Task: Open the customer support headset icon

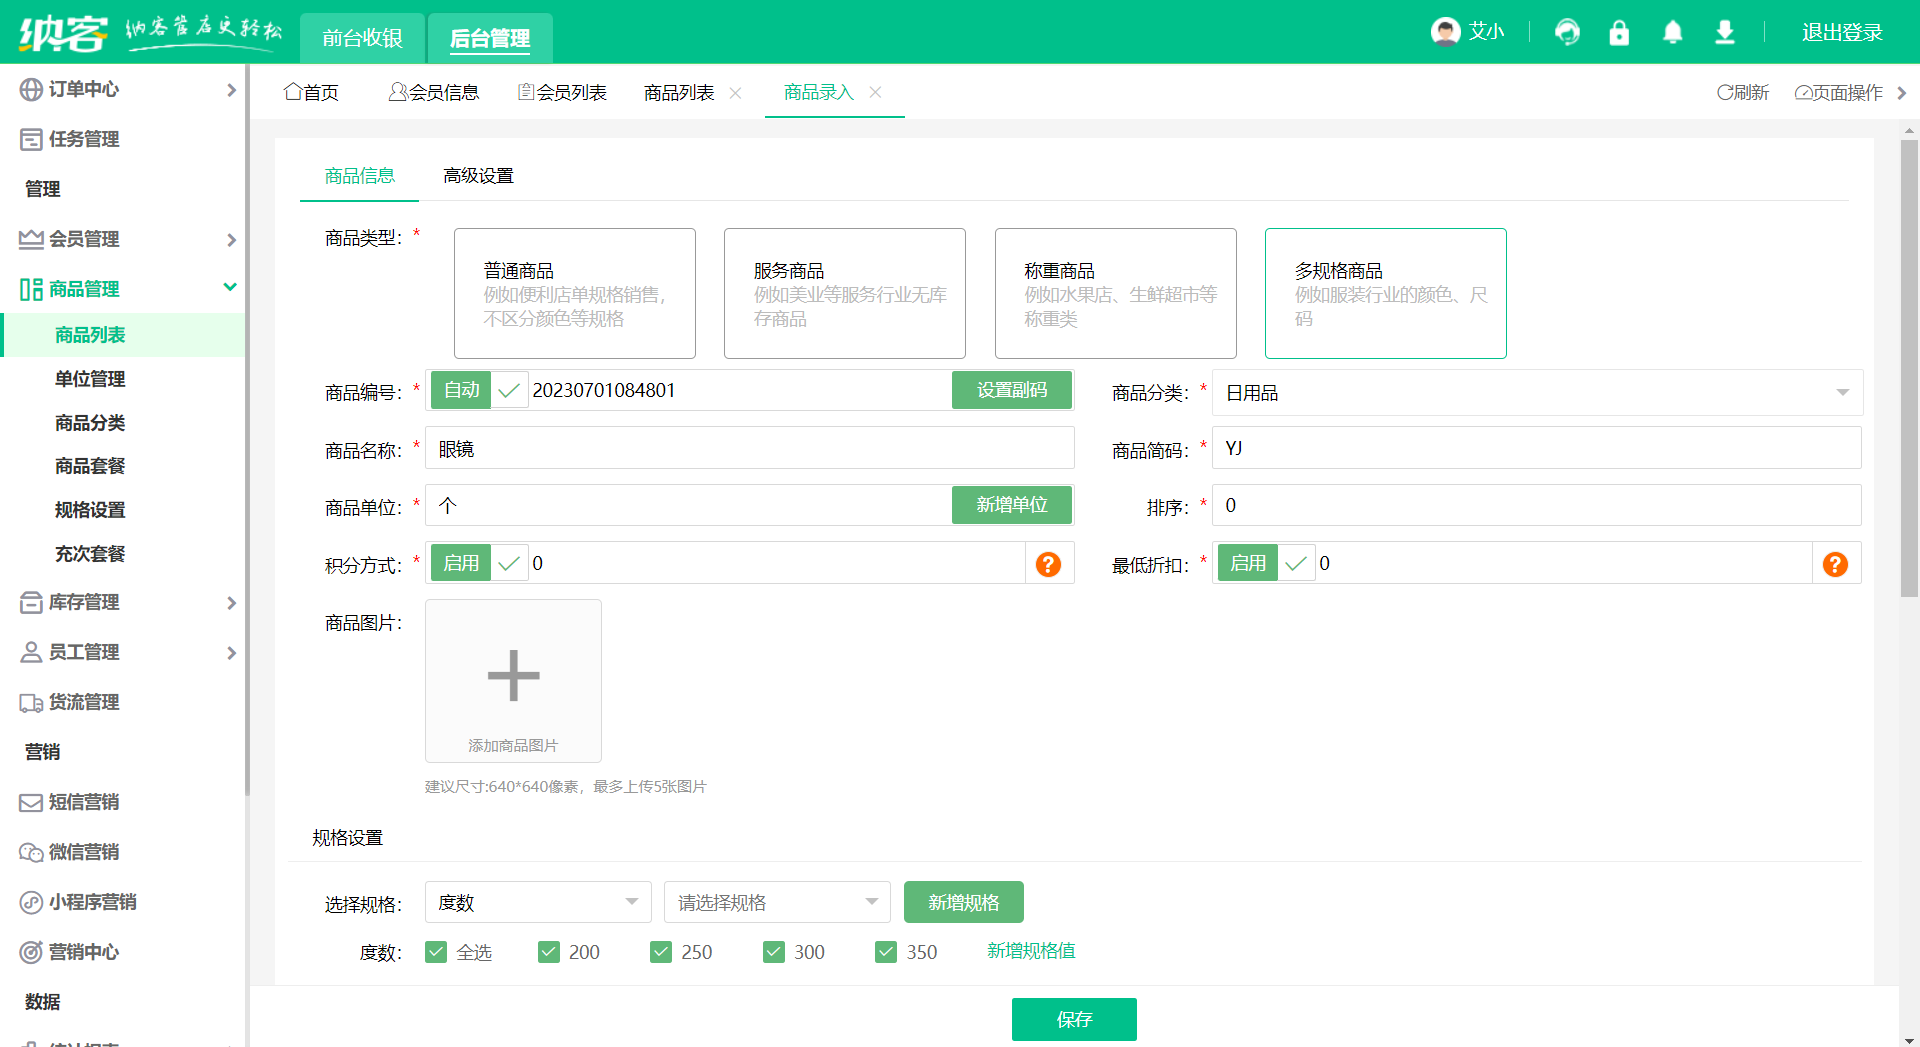Action: pos(1567,32)
